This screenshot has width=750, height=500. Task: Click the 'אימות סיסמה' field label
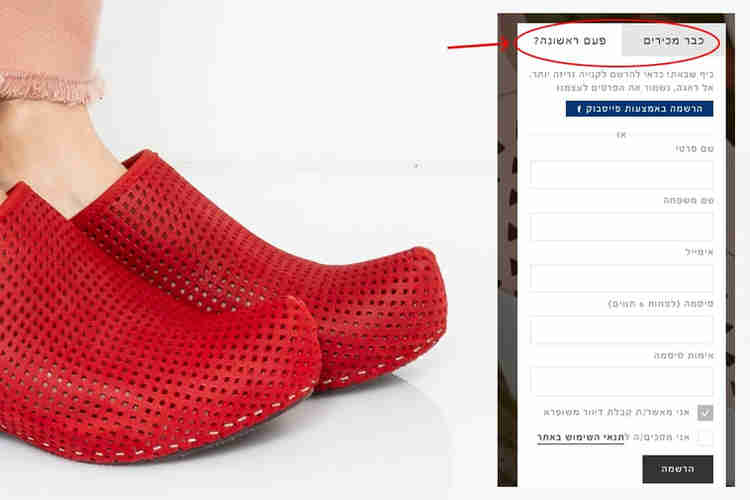pos(684,356)
